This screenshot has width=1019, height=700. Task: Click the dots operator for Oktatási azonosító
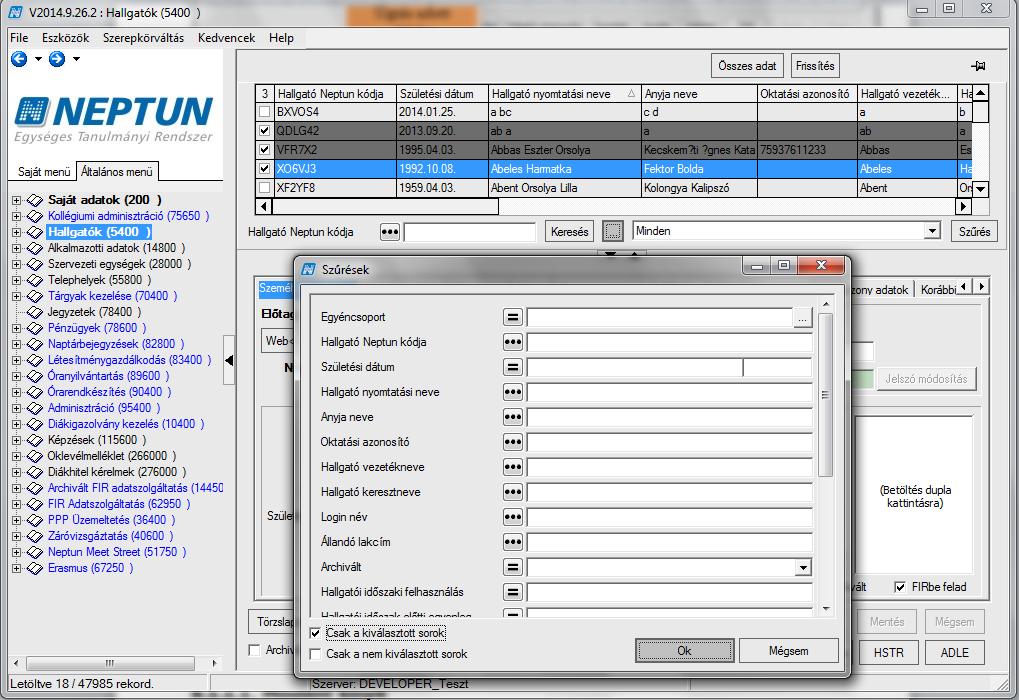click(x=513, y=442)
